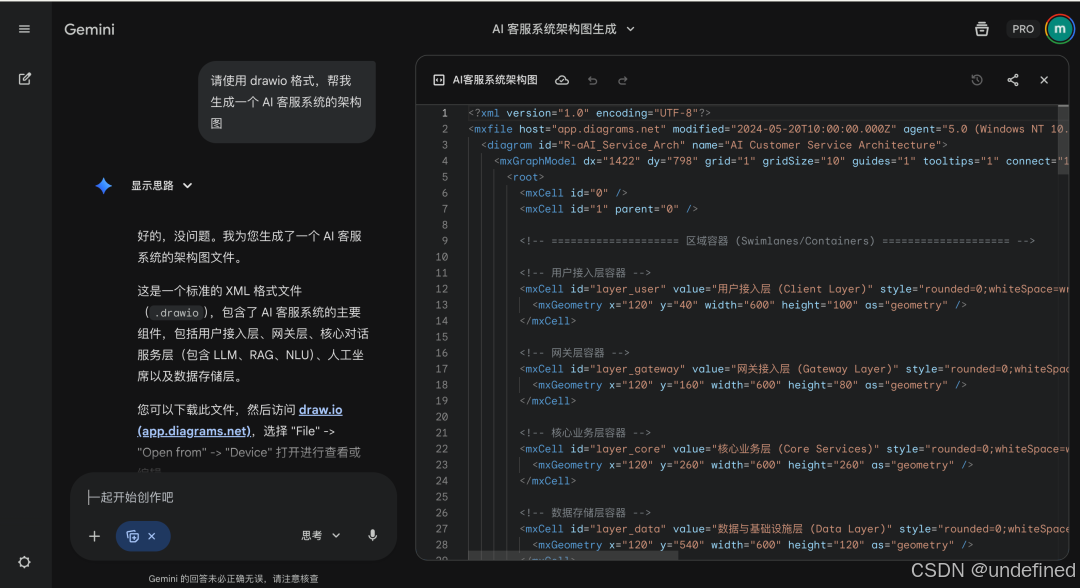Click mxCell id="1" parent line

click(x=608, y=209)
